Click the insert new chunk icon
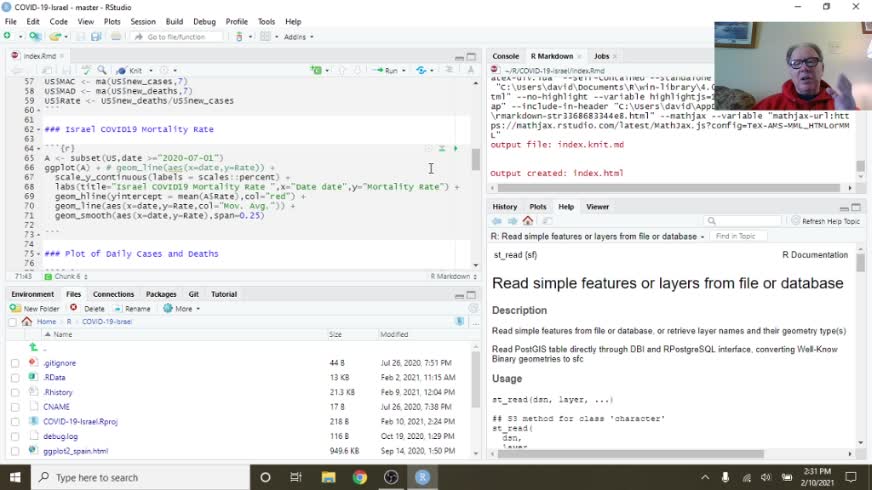Screen dimensions: 872x490 coord(316,71)
